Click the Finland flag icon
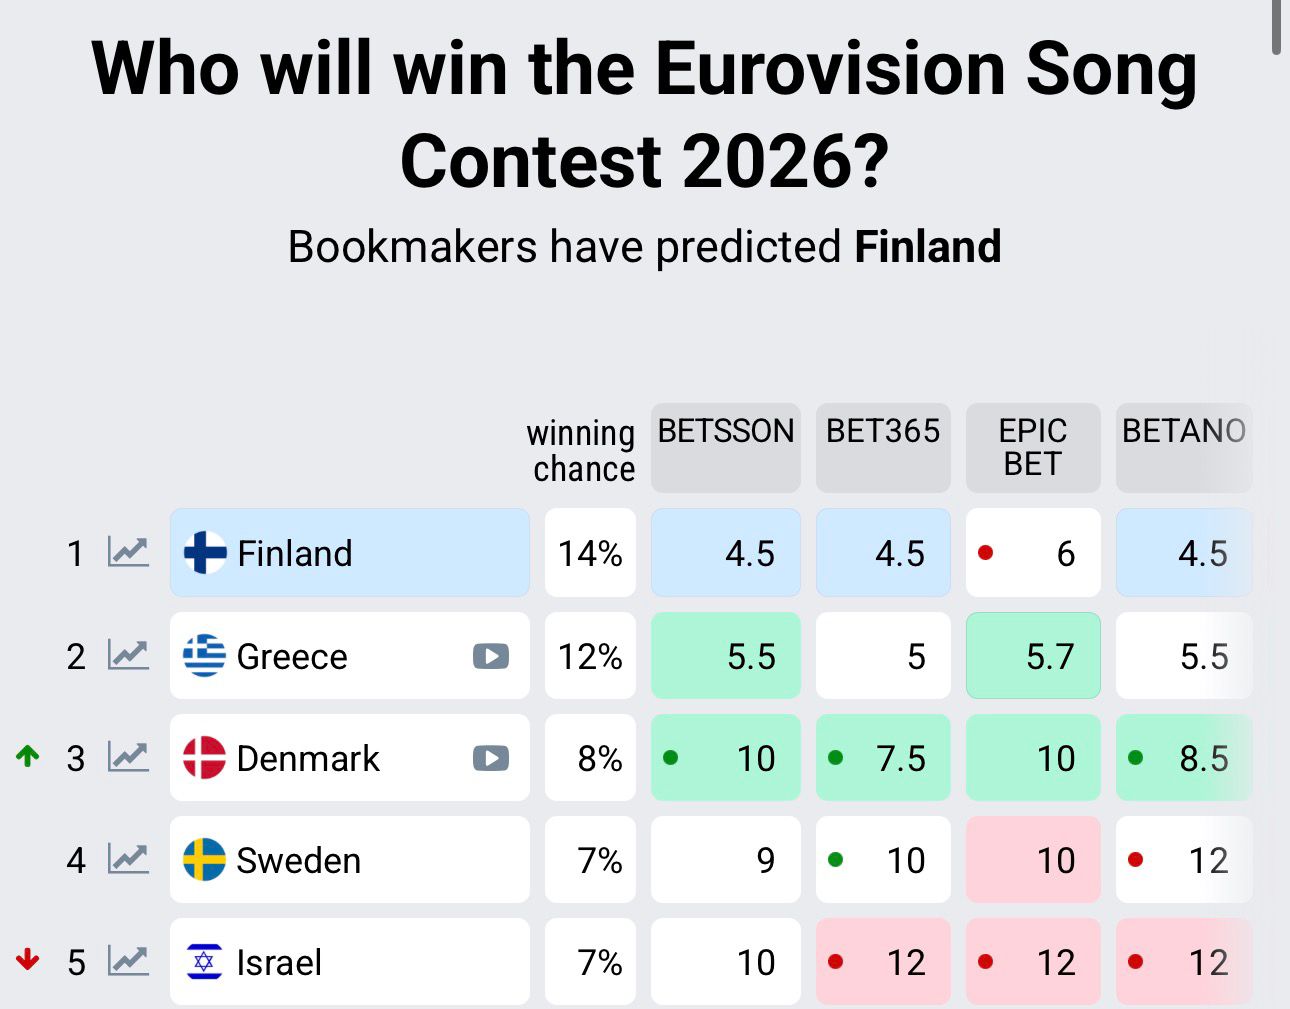This screenshot has height=1009, width=1290. pyautogui.click(x=205, y=553)
